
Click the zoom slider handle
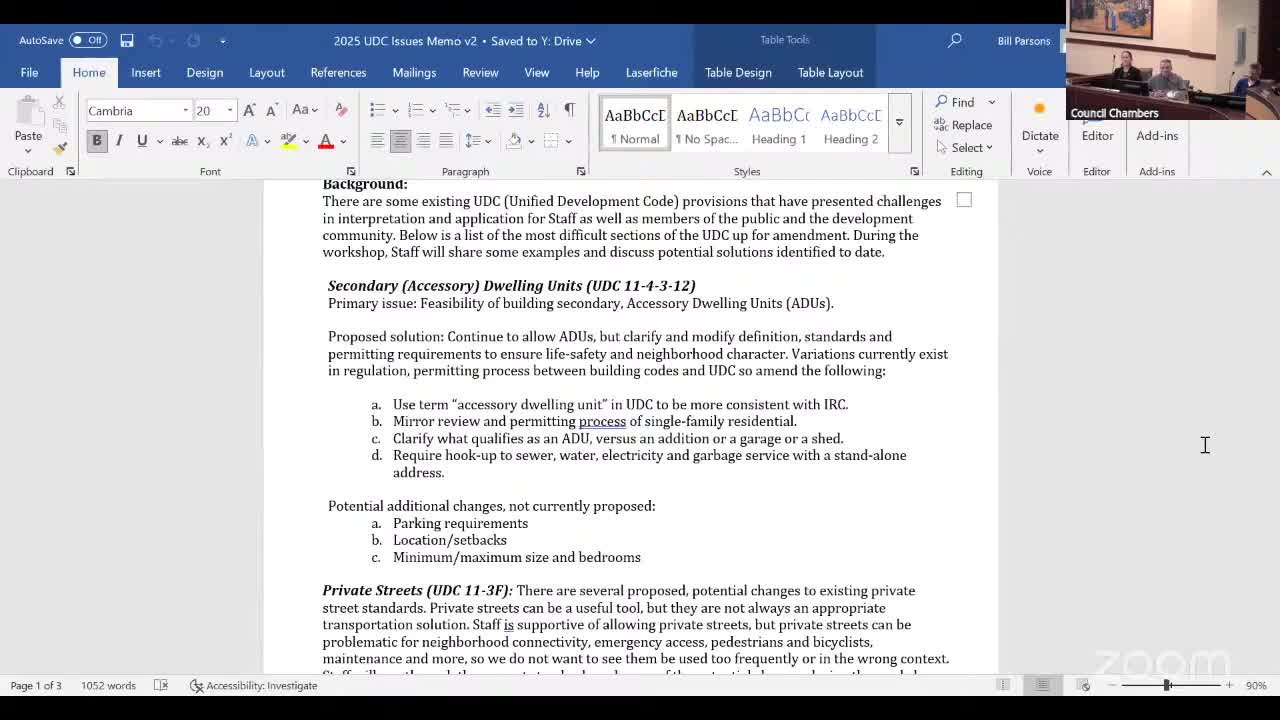coord(1167,685)
